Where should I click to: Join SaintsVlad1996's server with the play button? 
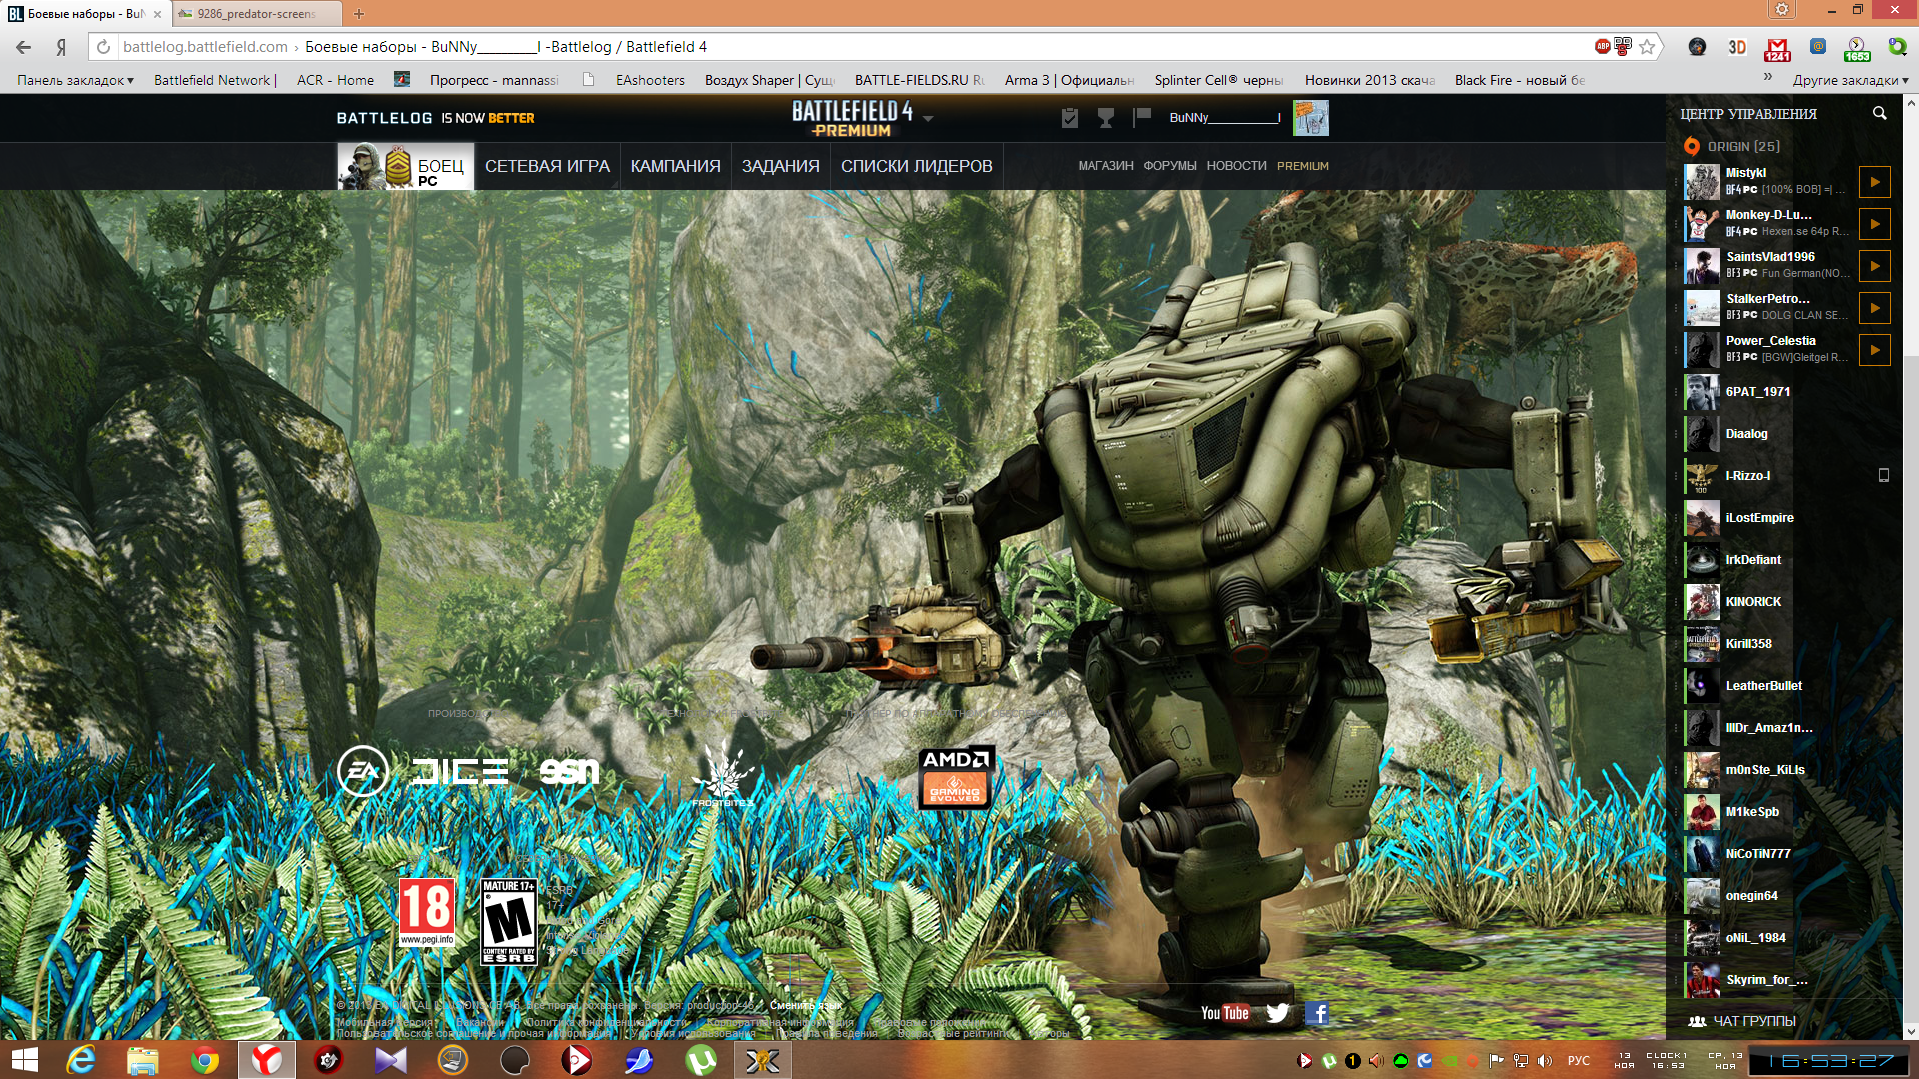coord(1875,266)
